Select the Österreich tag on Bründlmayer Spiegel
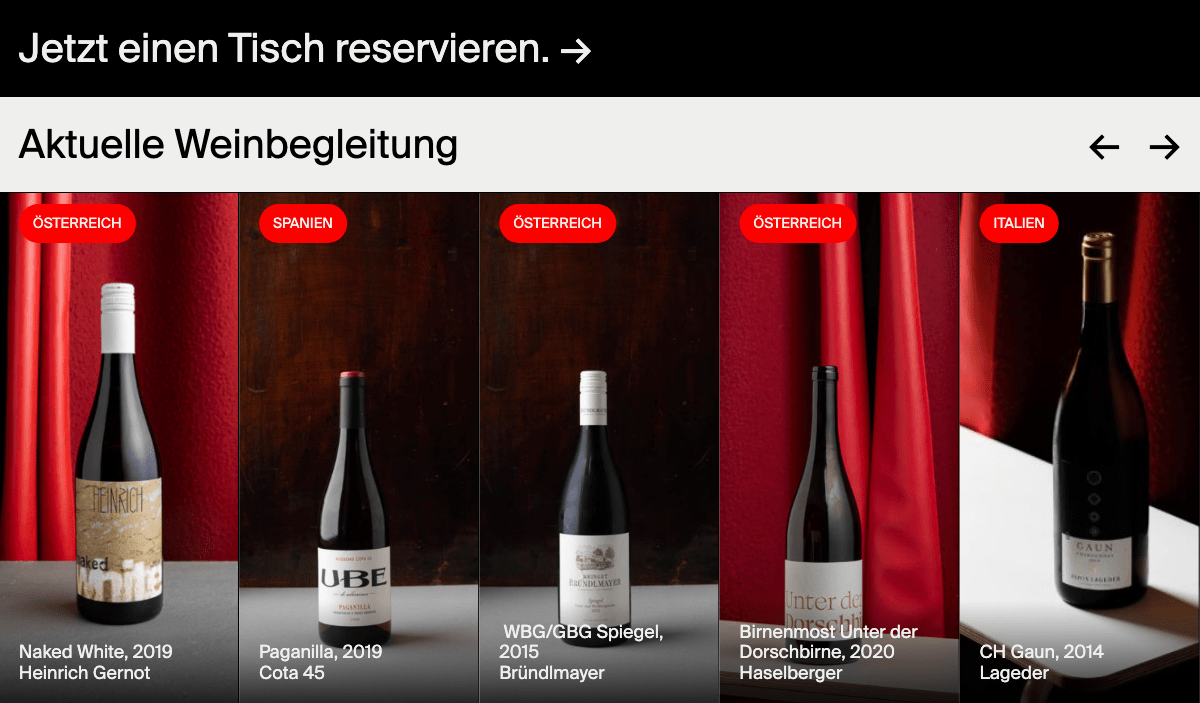The width and height of the screenshot is (1200, 703). tap(557, 223)
